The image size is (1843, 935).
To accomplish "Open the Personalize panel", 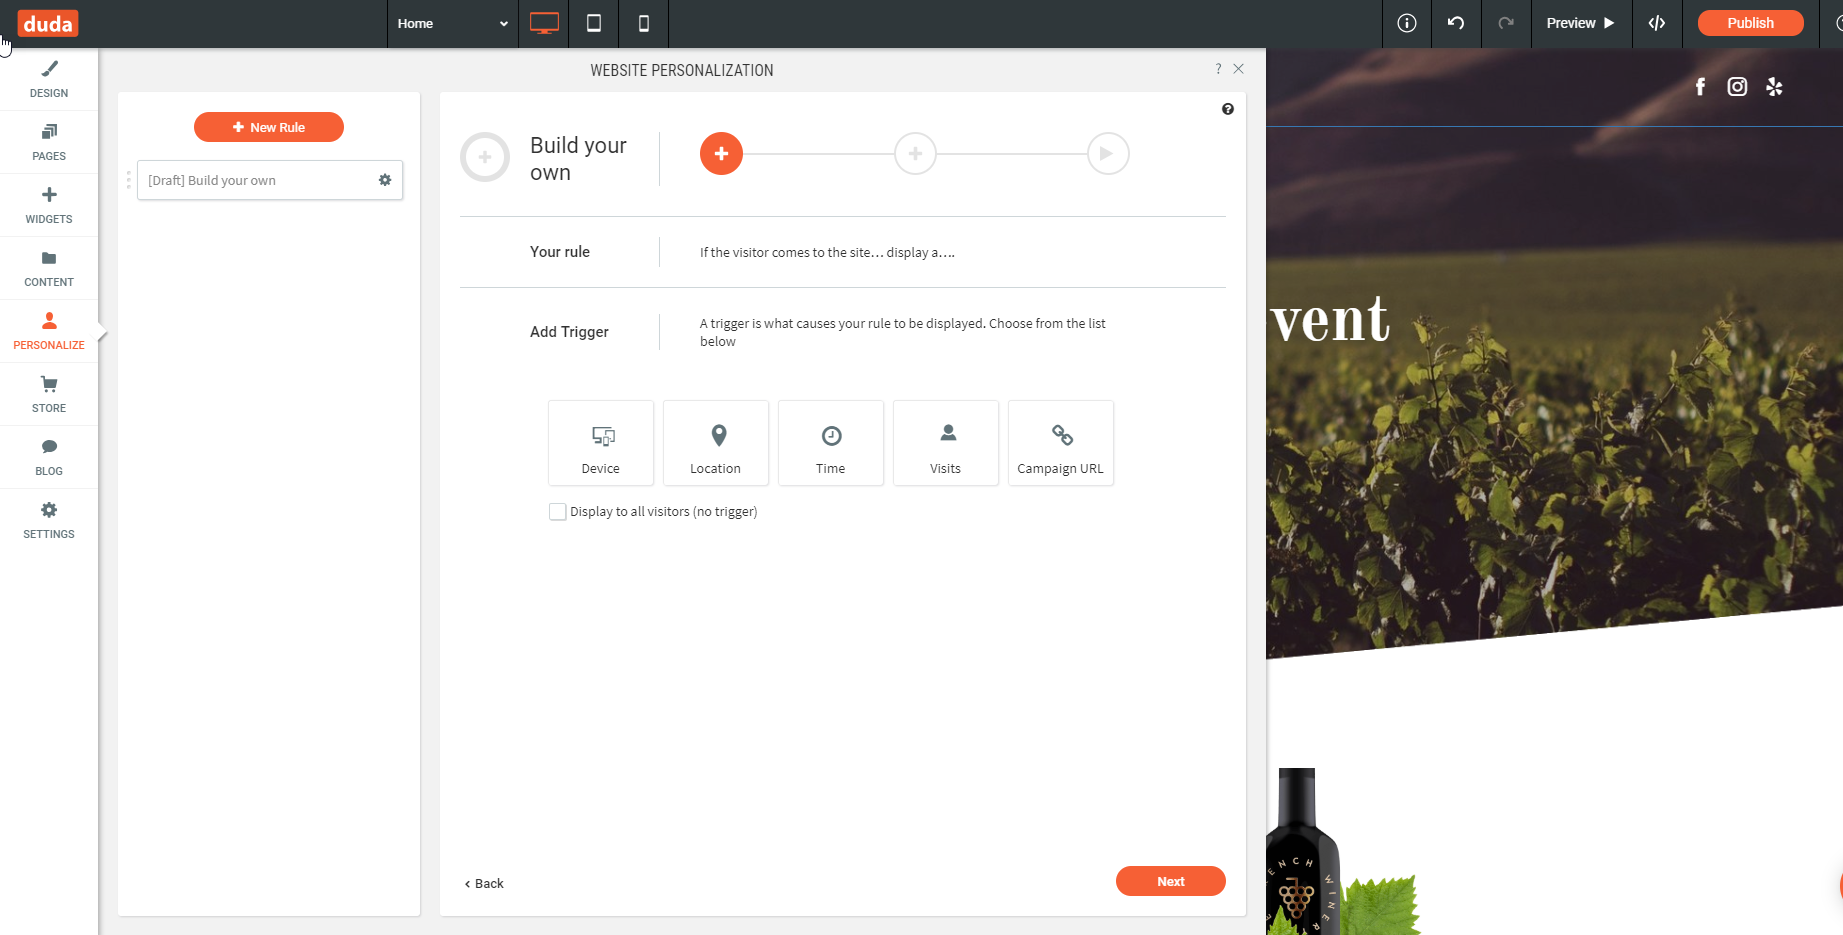I will point(49,331).
